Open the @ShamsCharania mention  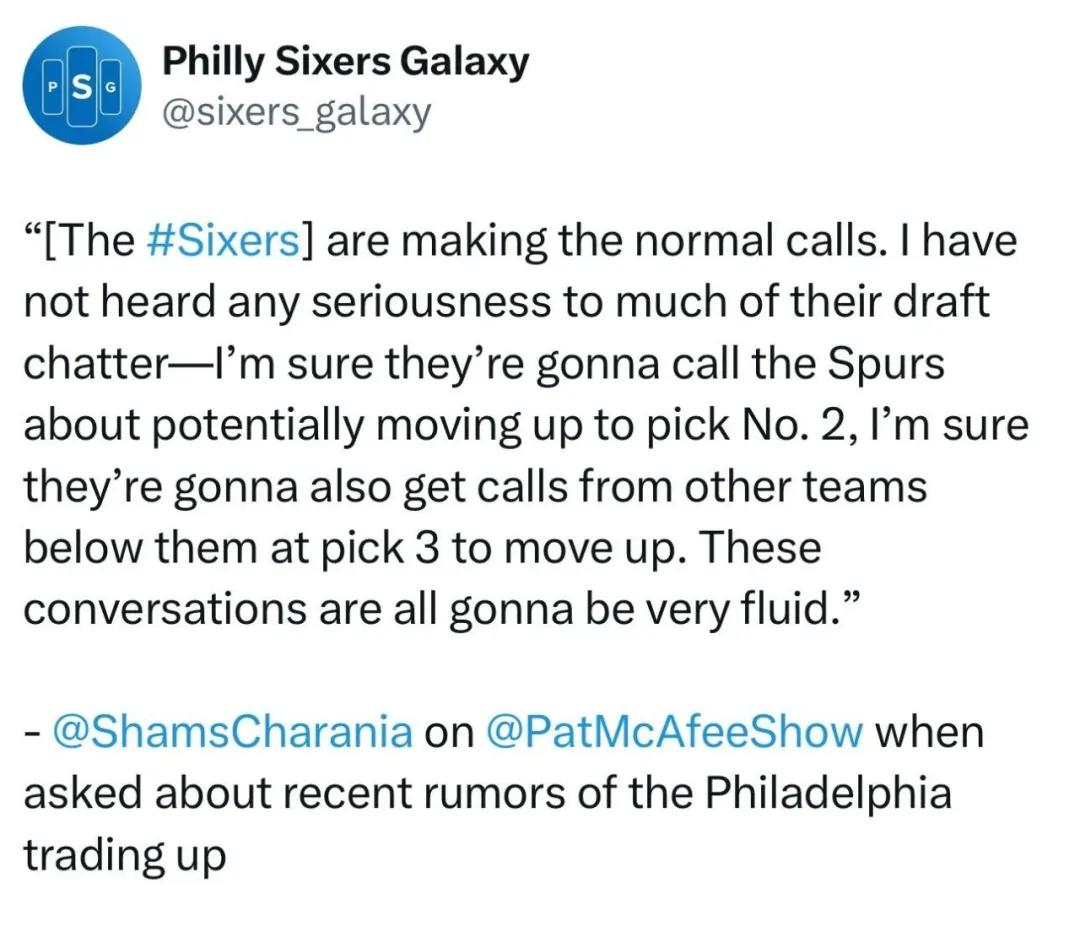coord(233,732)
